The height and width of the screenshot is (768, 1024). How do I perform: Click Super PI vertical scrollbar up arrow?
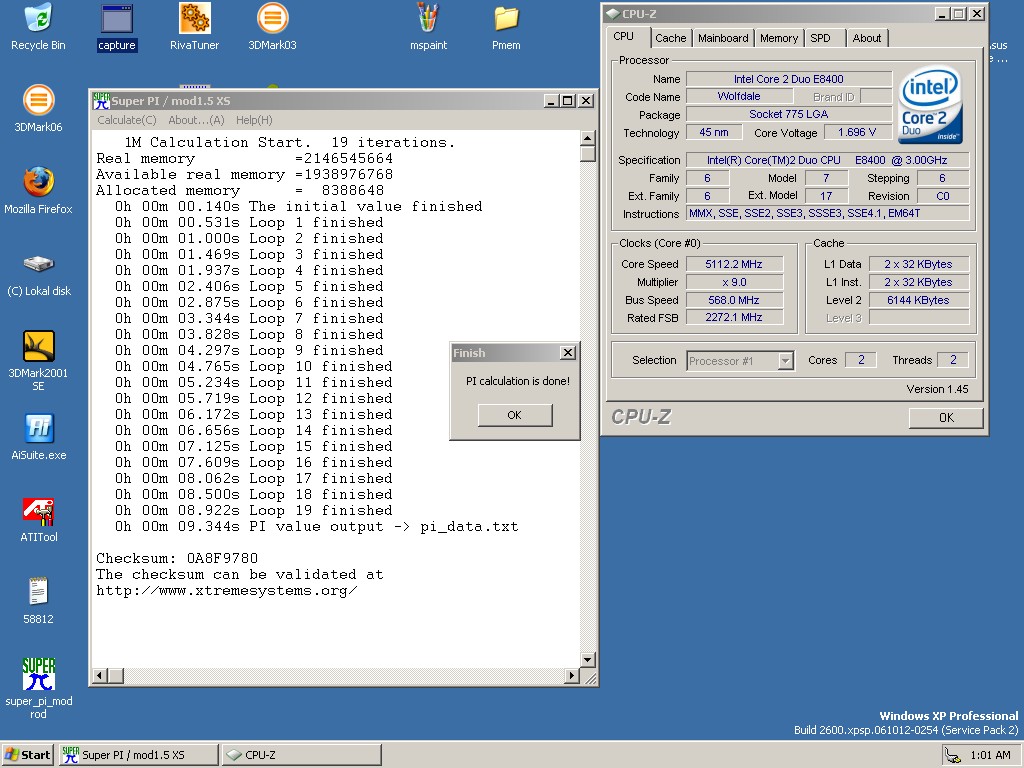587,138
